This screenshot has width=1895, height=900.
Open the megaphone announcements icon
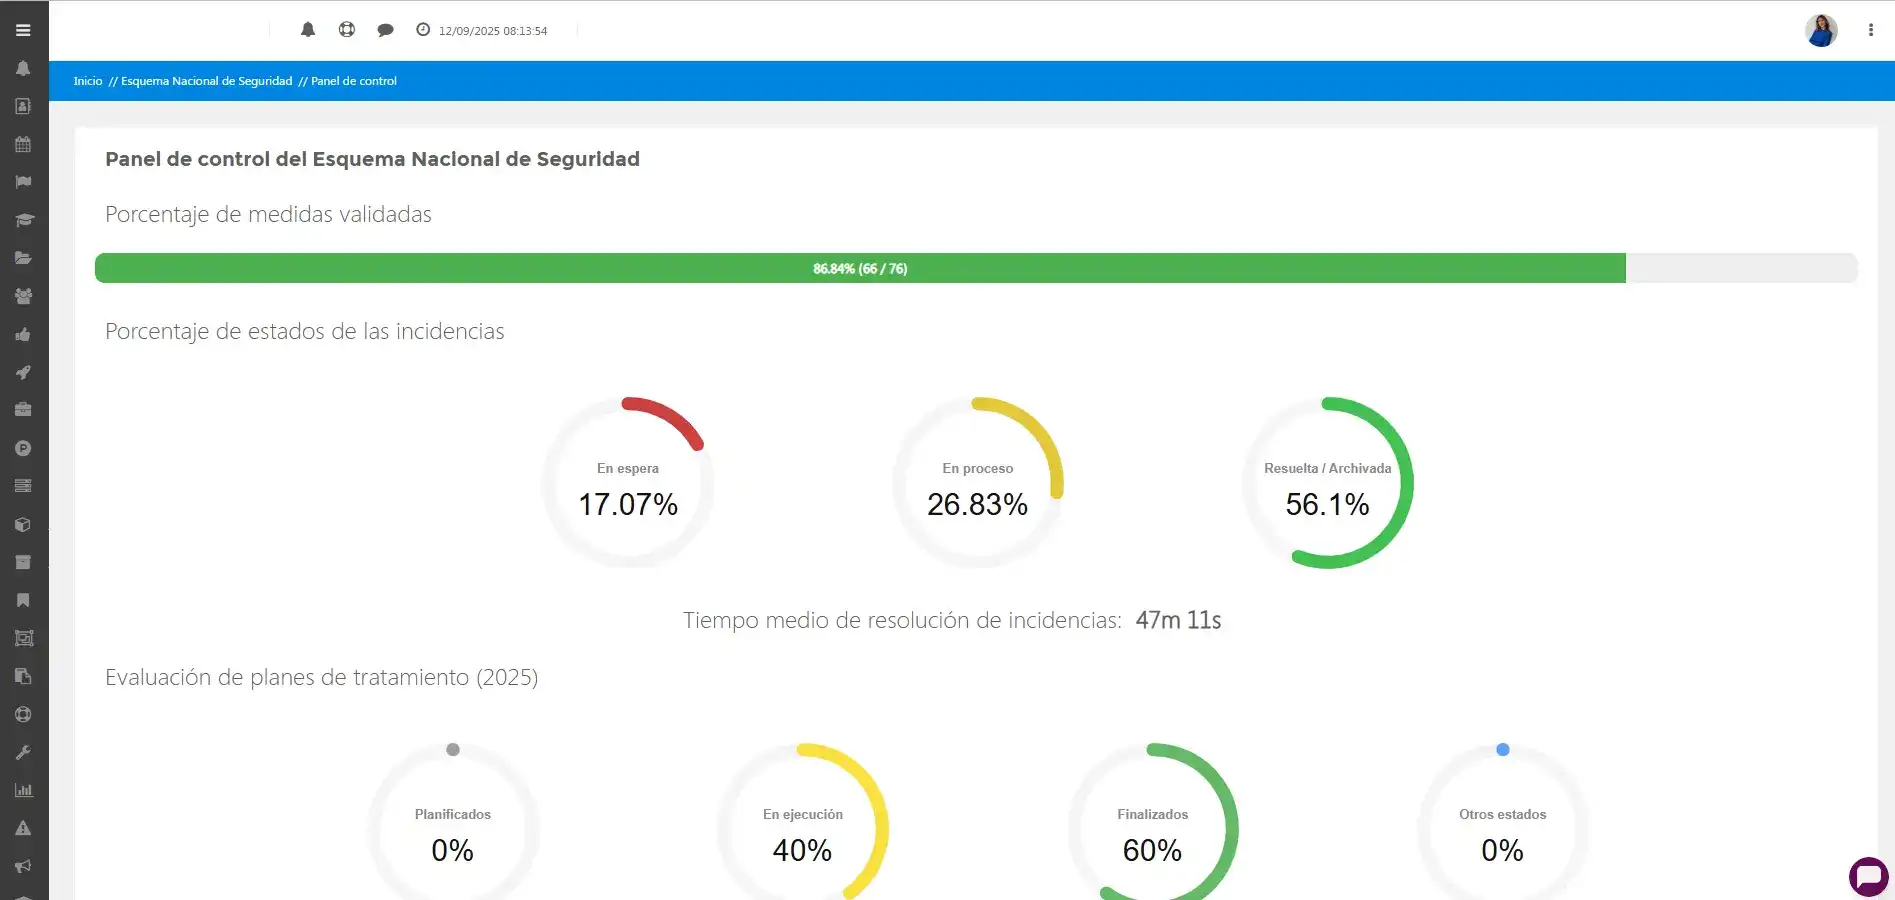23,866
